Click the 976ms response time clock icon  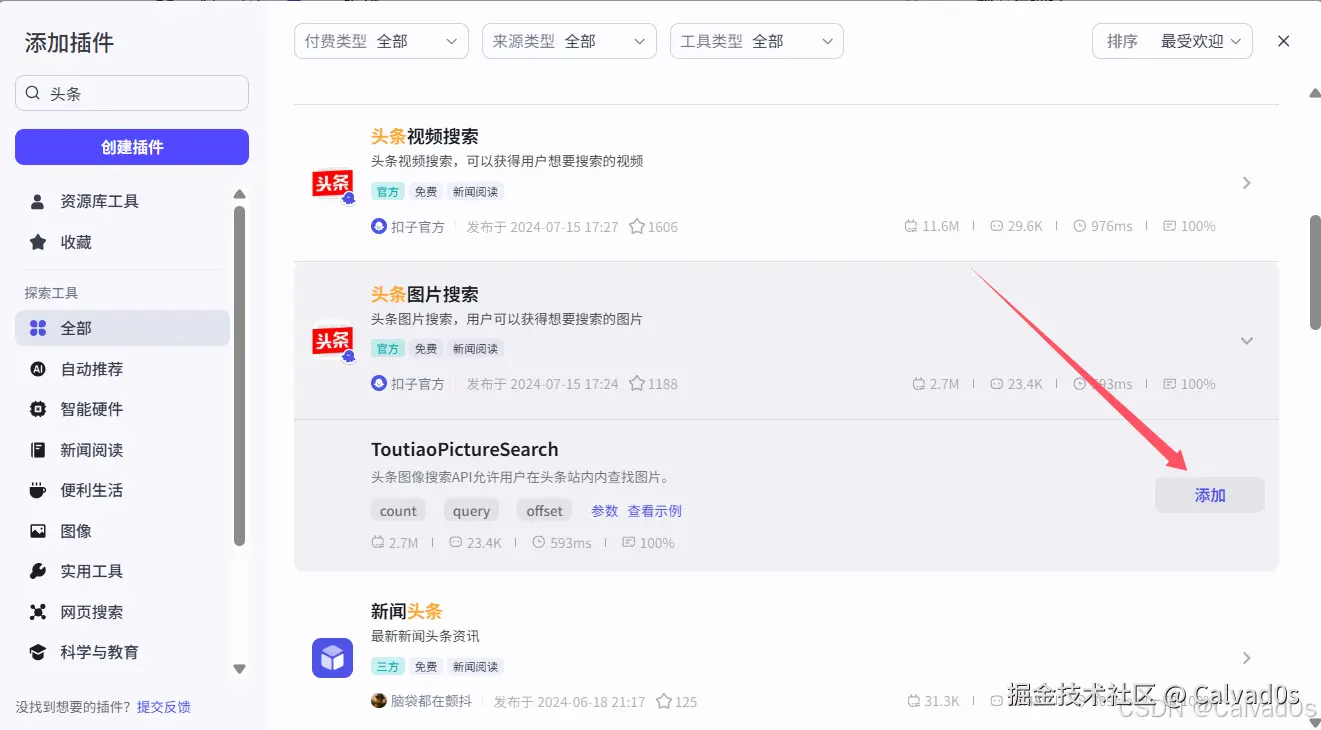(x=1080, y=226)
